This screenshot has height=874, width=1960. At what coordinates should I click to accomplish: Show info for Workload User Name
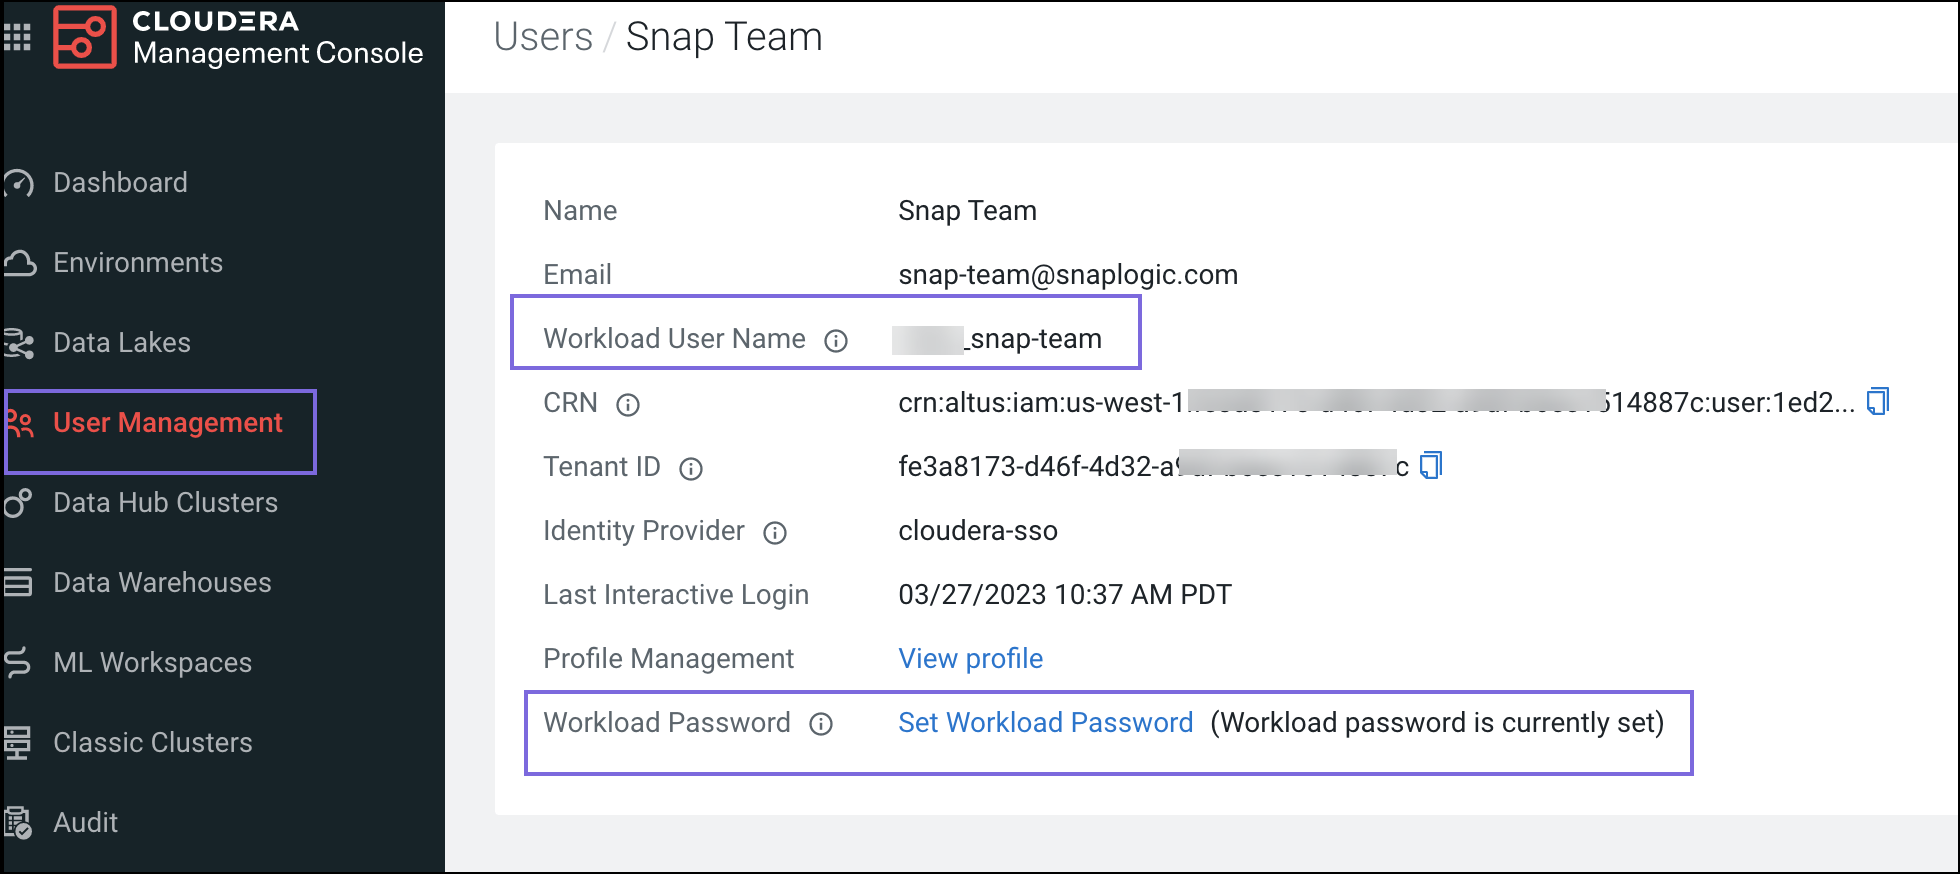pos(836,341)
